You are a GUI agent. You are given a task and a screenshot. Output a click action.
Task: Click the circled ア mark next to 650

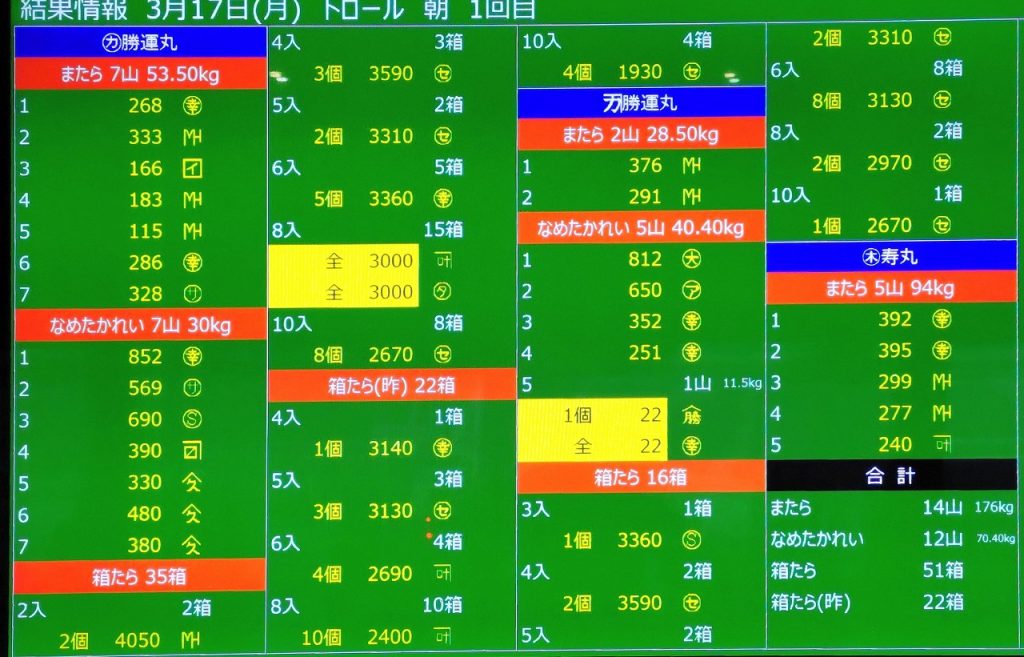tap(692, 290)
